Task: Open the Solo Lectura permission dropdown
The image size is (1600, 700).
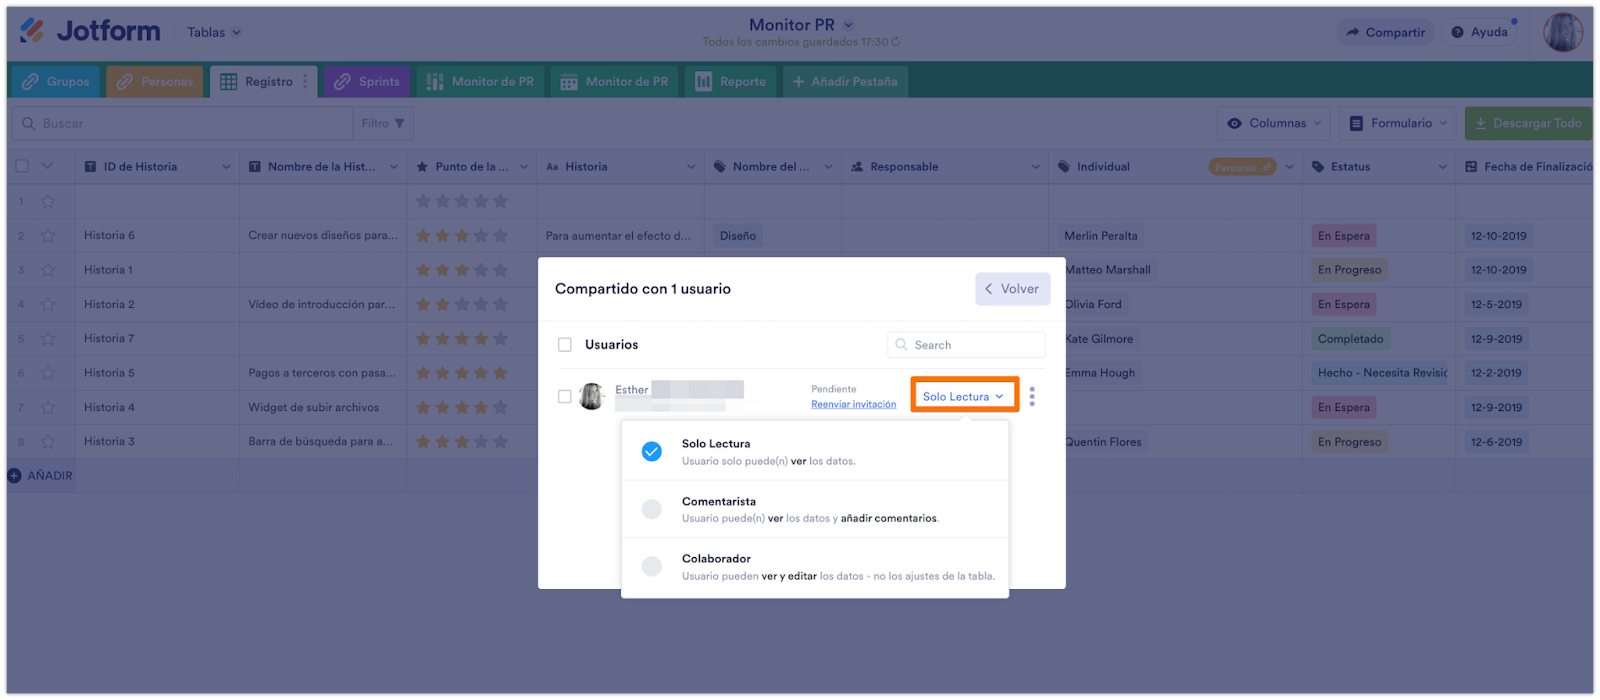Action: (964, 395)
